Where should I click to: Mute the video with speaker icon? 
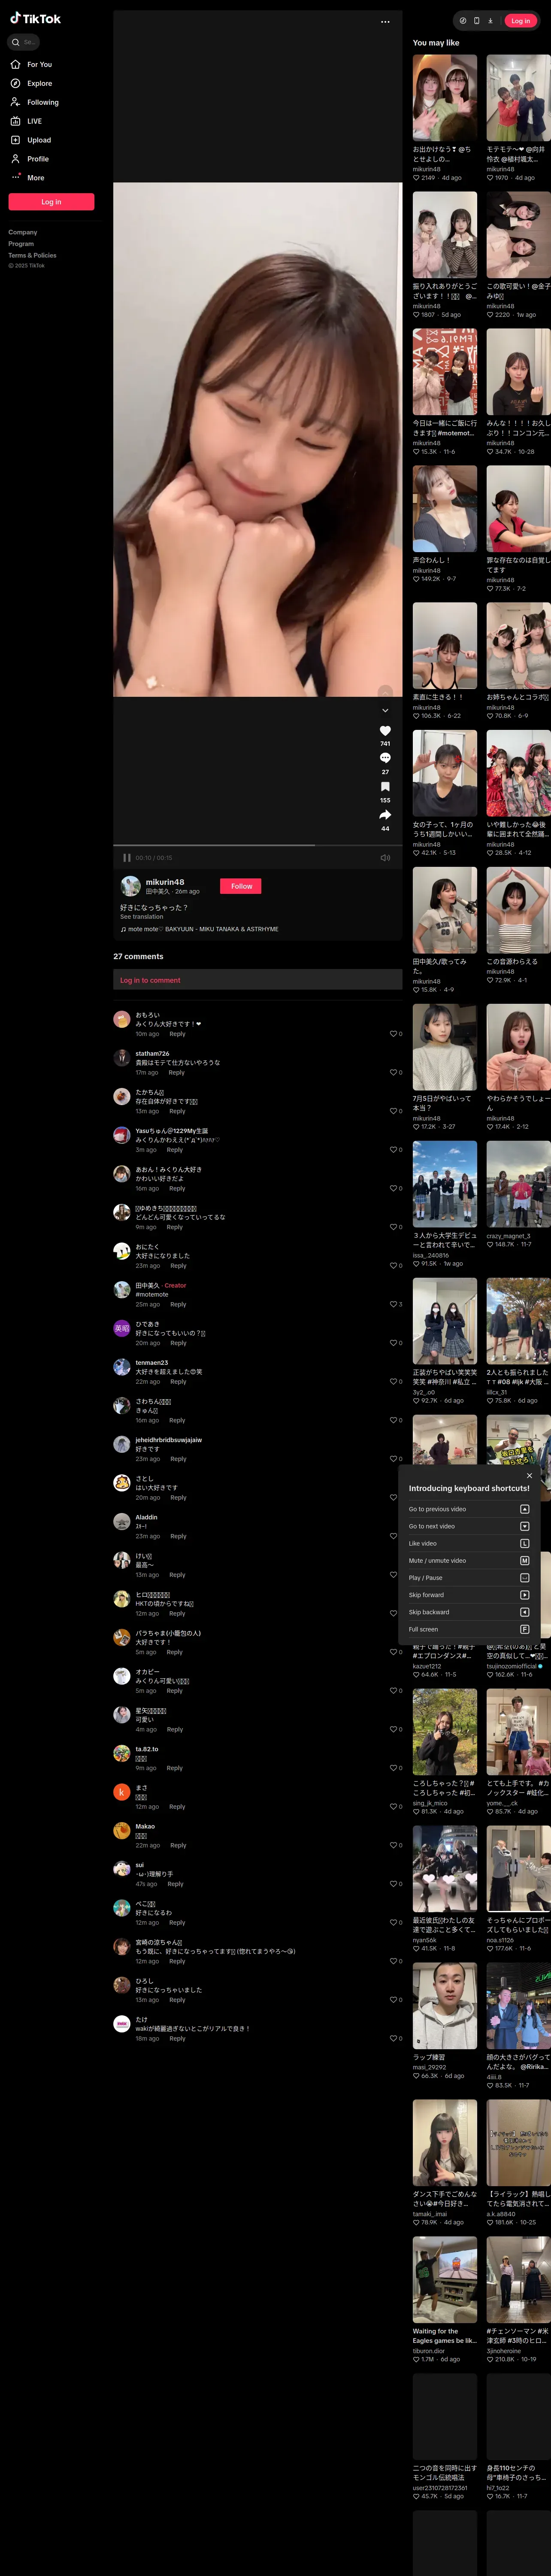pos(385,858)
